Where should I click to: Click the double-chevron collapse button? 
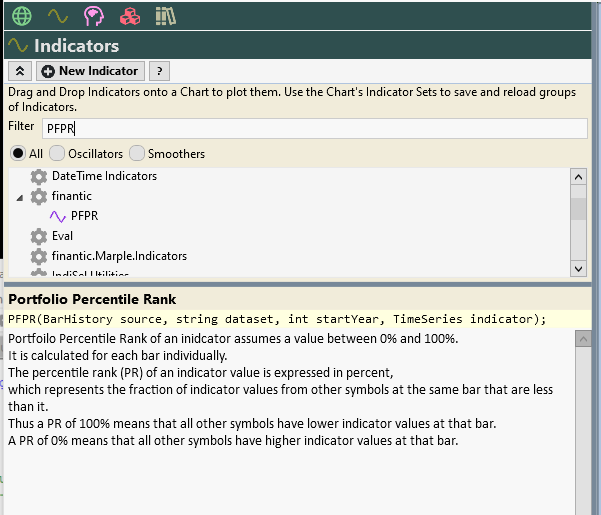20,71
